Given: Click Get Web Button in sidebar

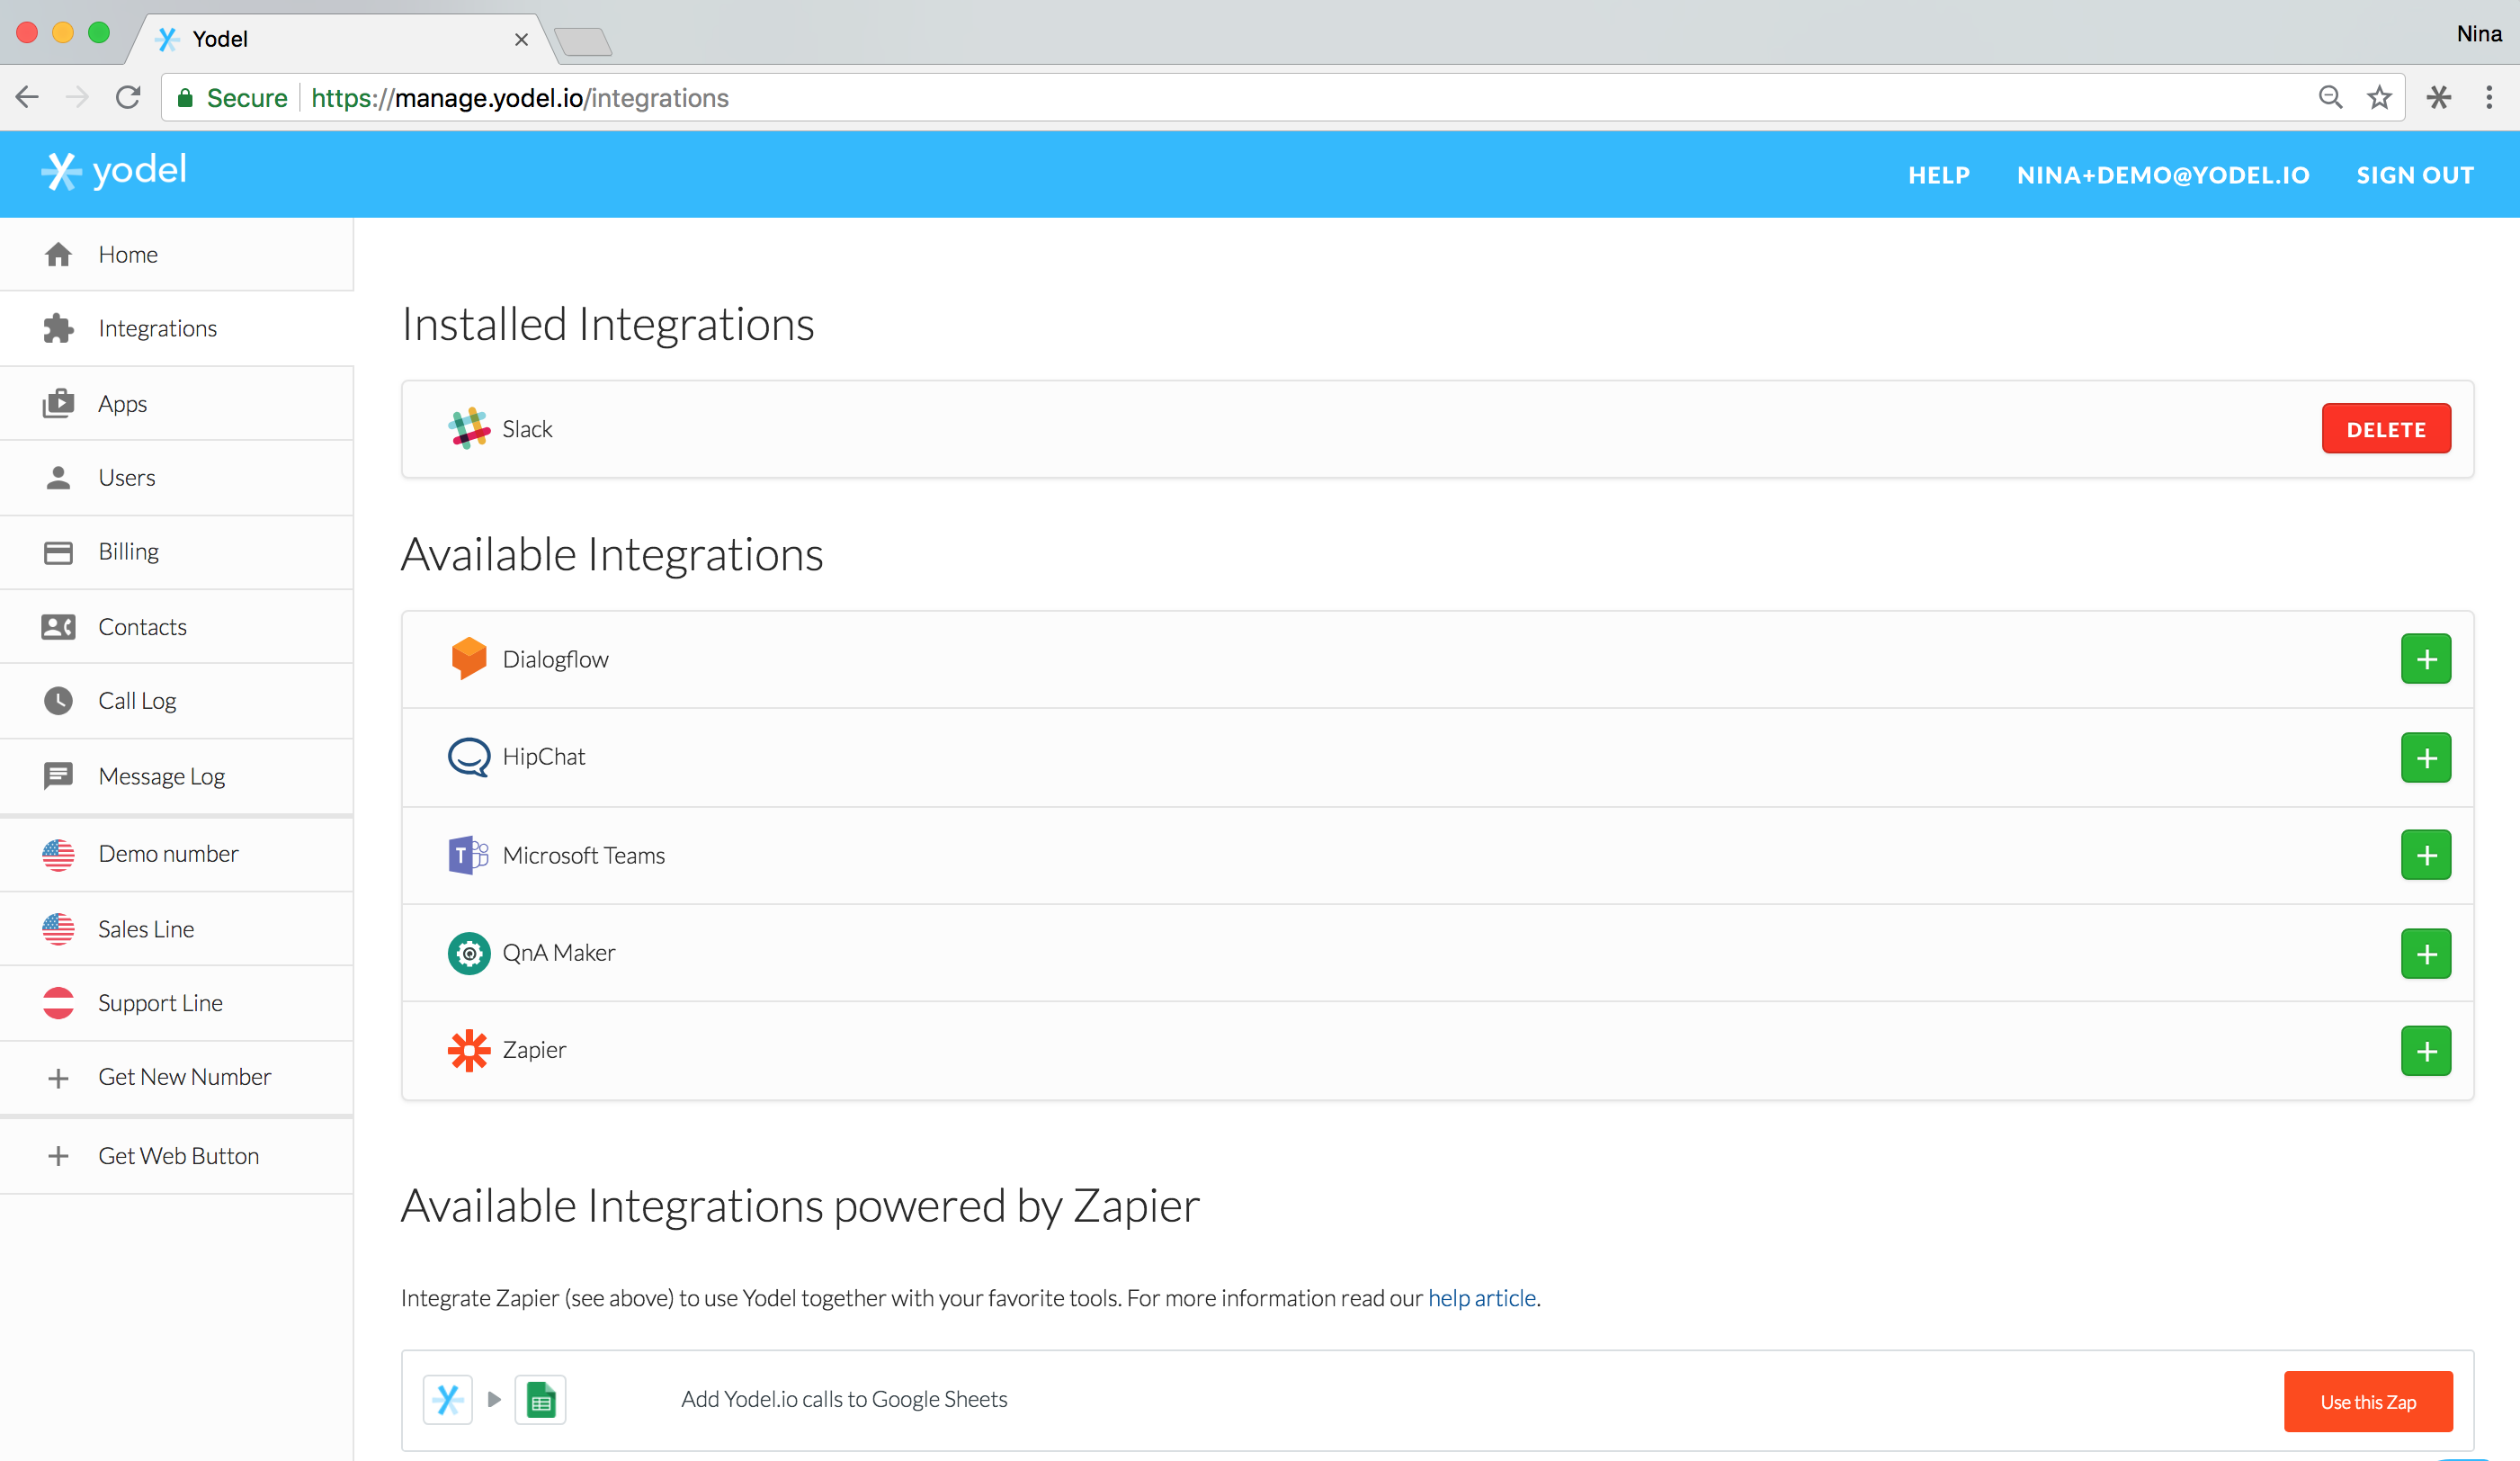Looking at the screenshot, I should pyautogui.click(x=176, y=1156).
